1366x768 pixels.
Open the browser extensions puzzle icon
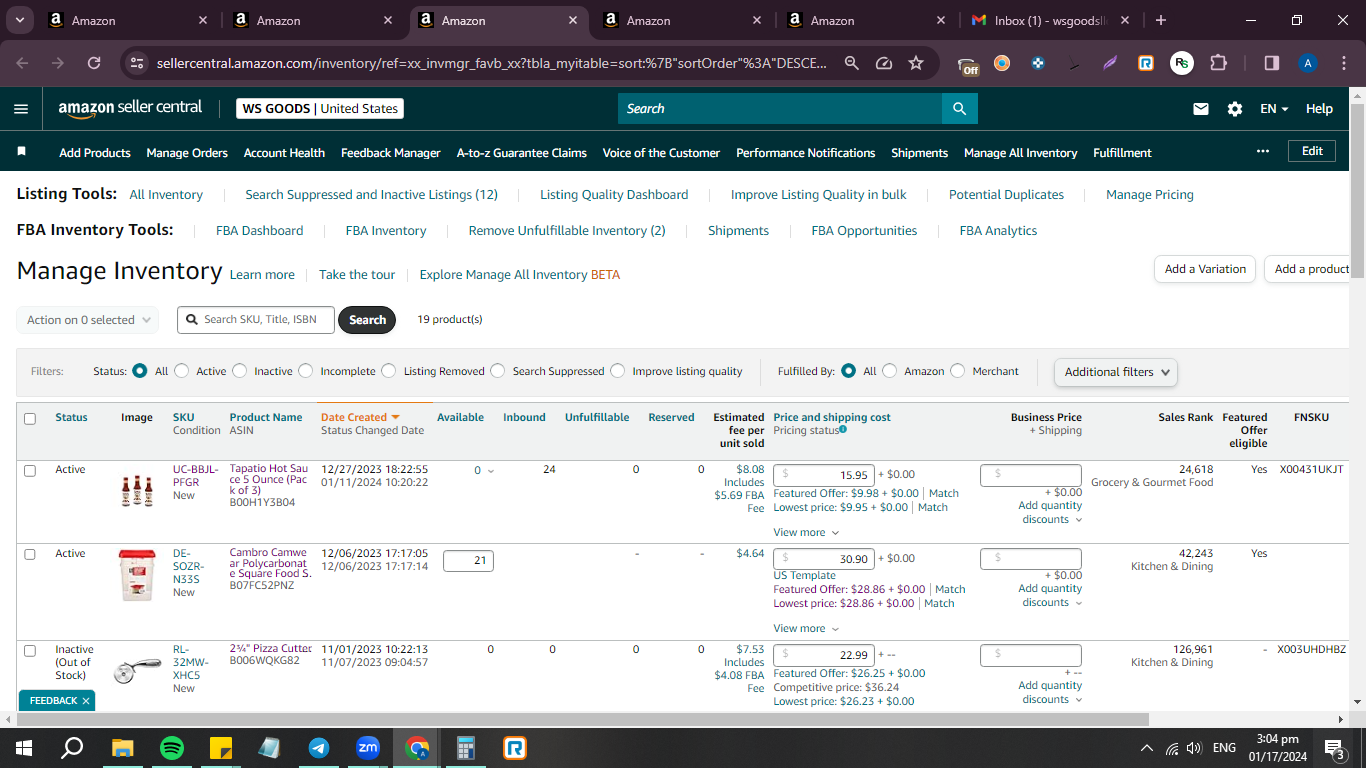point(1218,63)
